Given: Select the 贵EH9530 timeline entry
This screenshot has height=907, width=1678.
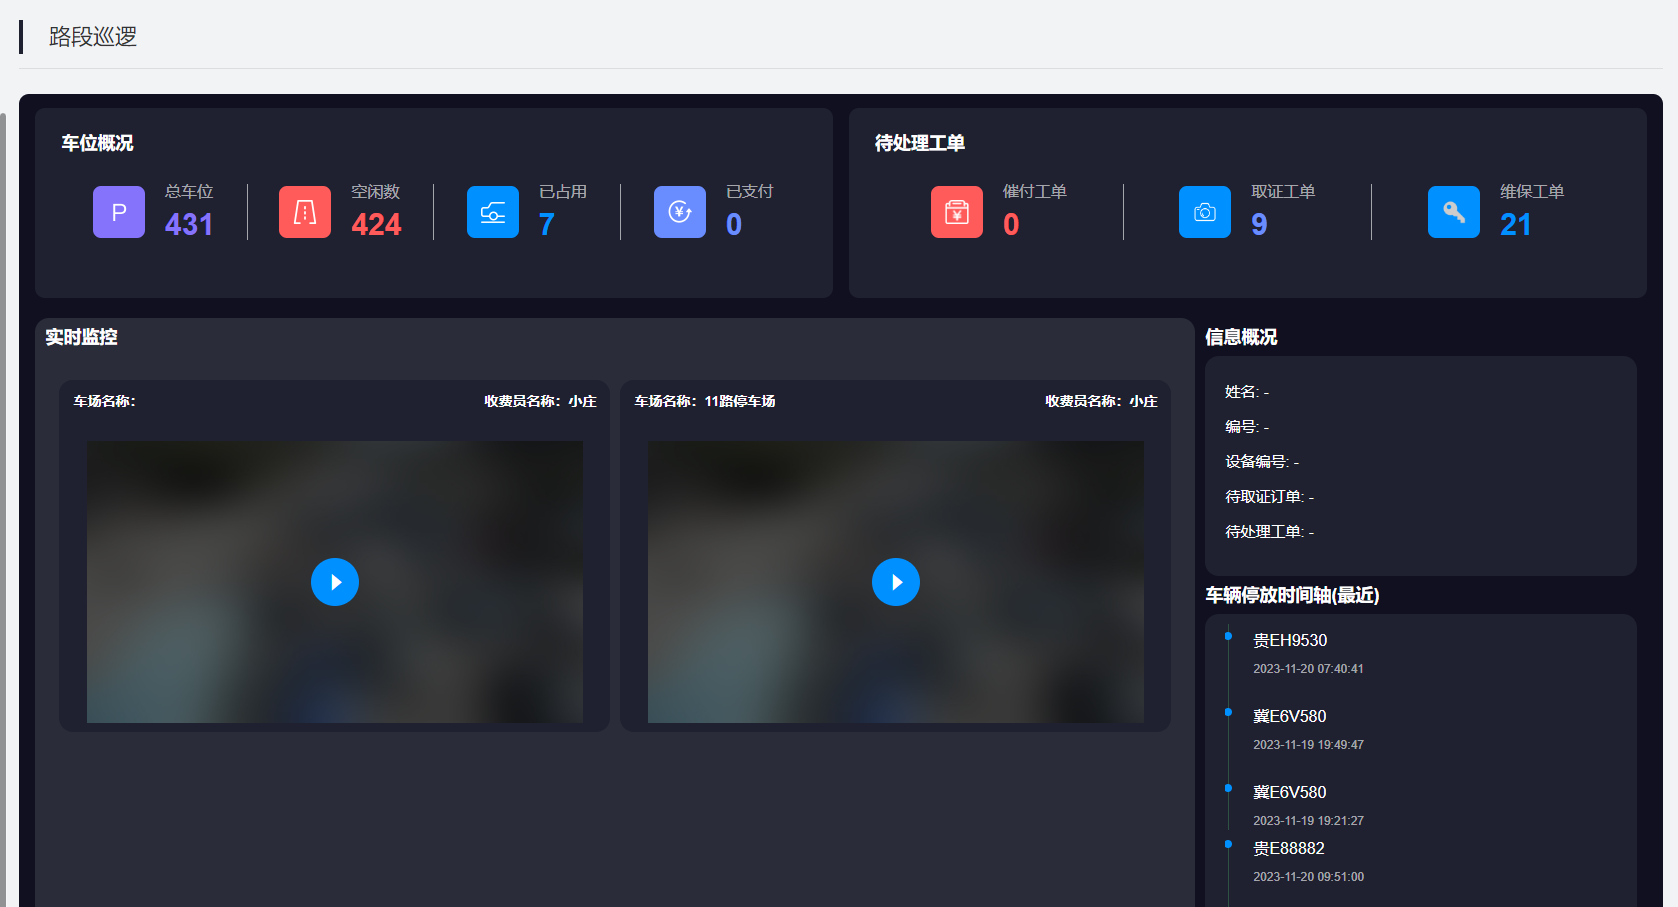Looking at the screenshot, I should point(1290,641).
